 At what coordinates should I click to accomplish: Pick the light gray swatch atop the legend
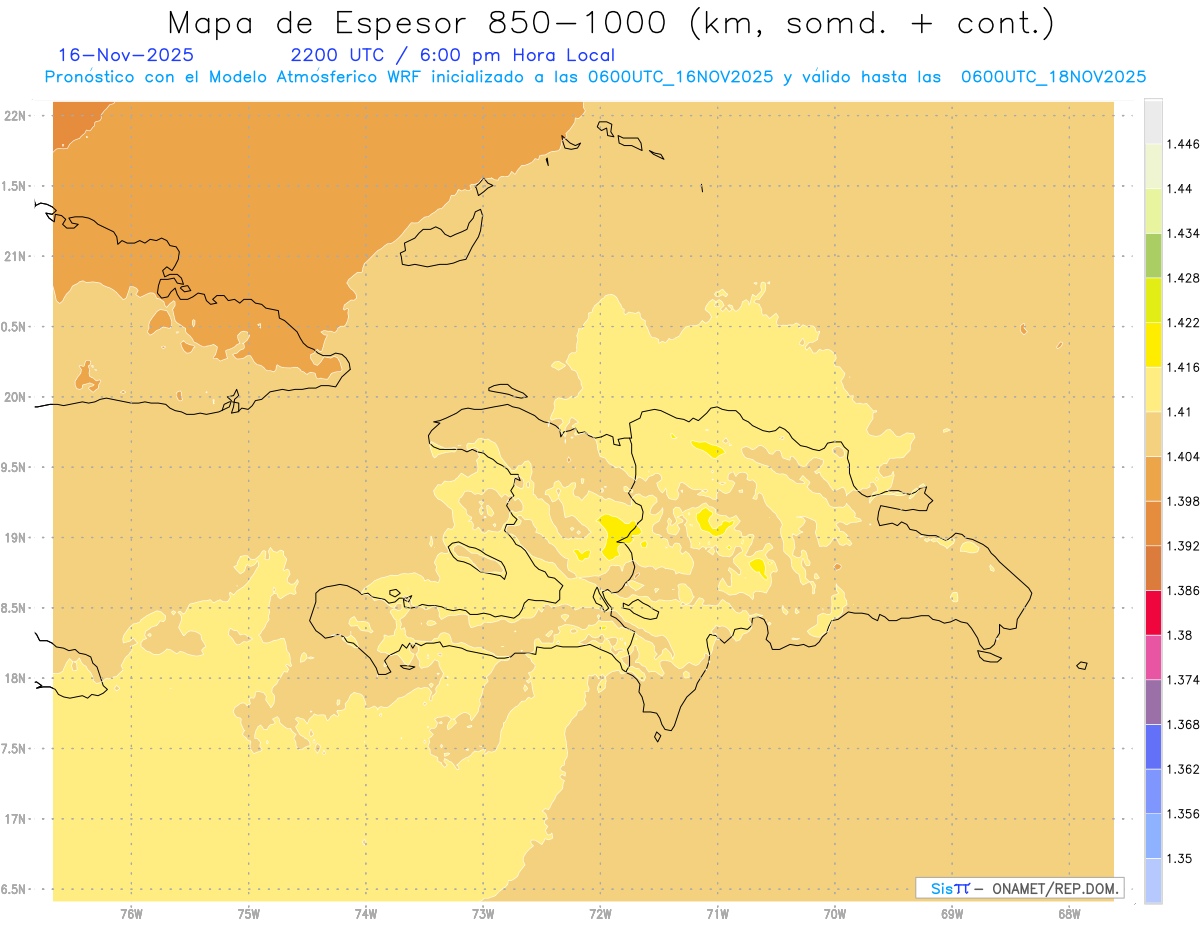pyautogui.click(x=1153, y=121)
